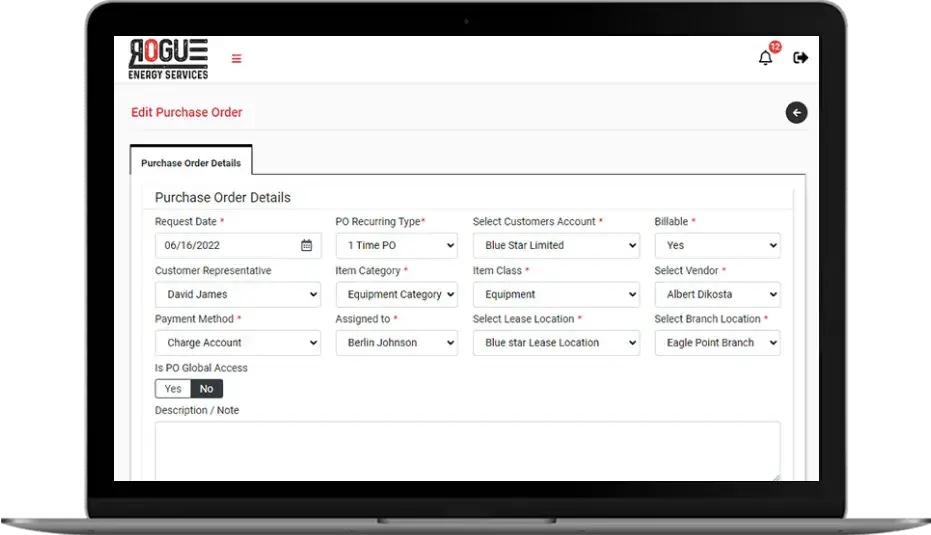This screenshot has width=931, height=535.
Task: Open the Item Category dropdown
Action: [396, 294]
